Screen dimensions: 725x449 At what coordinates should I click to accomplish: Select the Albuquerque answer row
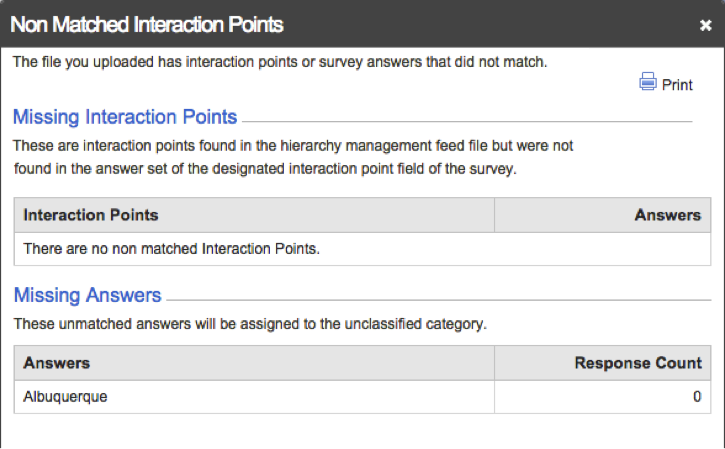click(362, 397)
